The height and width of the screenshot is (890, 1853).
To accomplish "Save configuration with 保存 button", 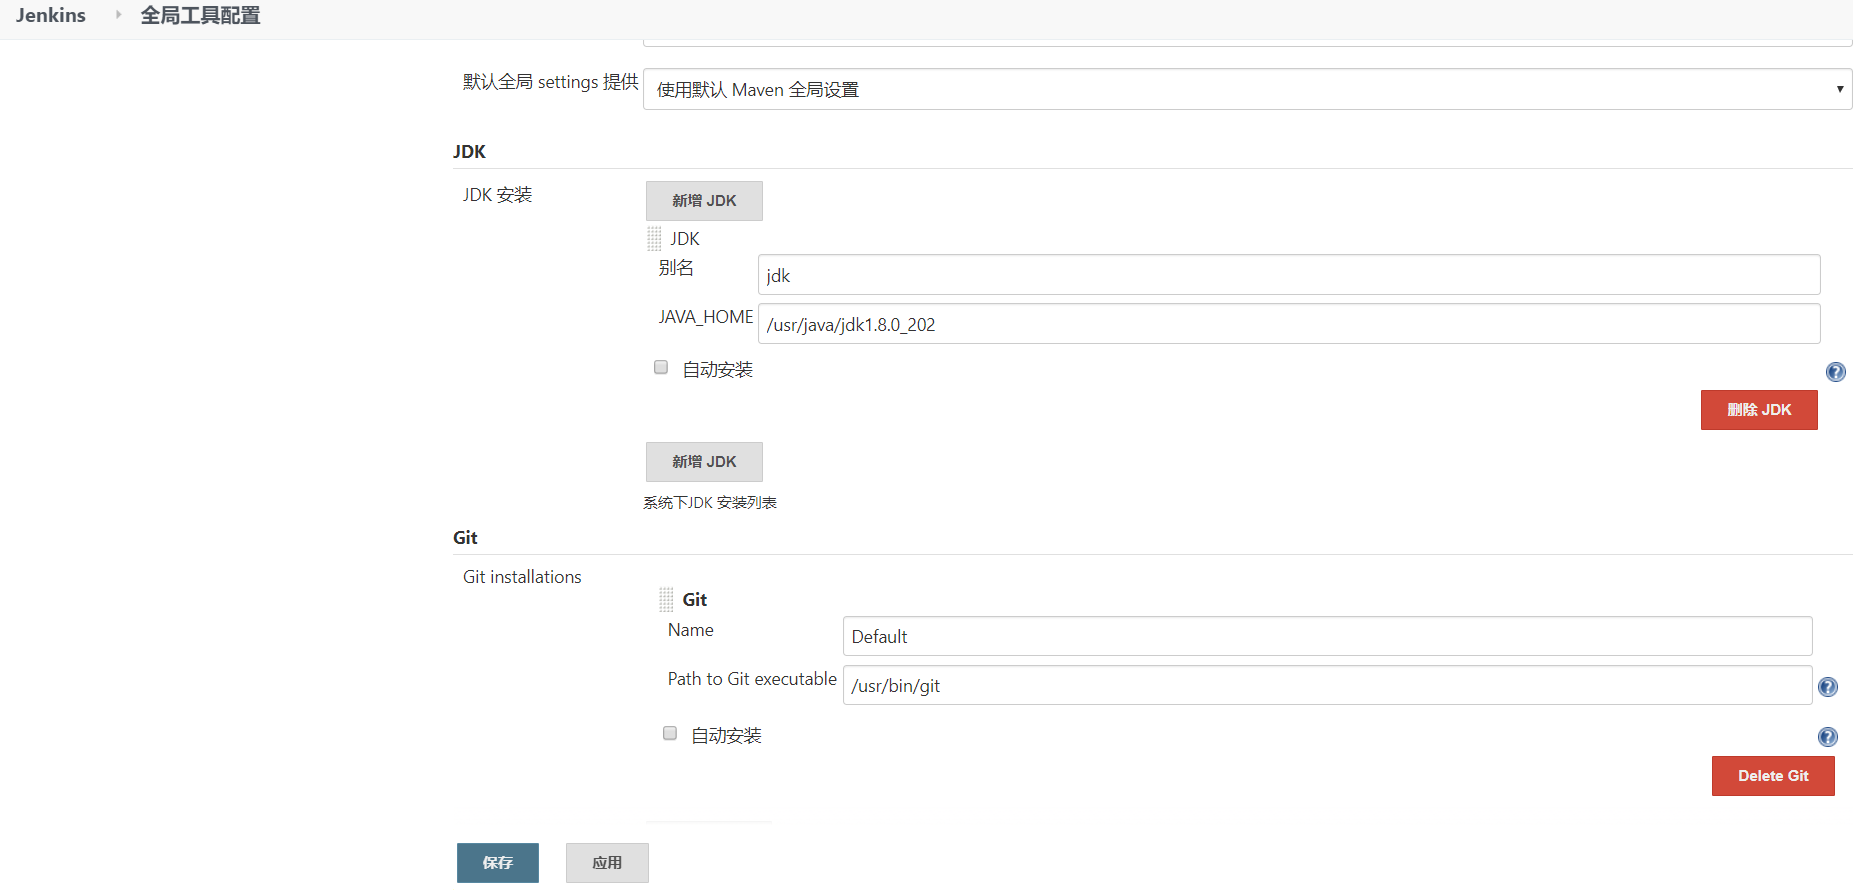I will click(498, 863).
